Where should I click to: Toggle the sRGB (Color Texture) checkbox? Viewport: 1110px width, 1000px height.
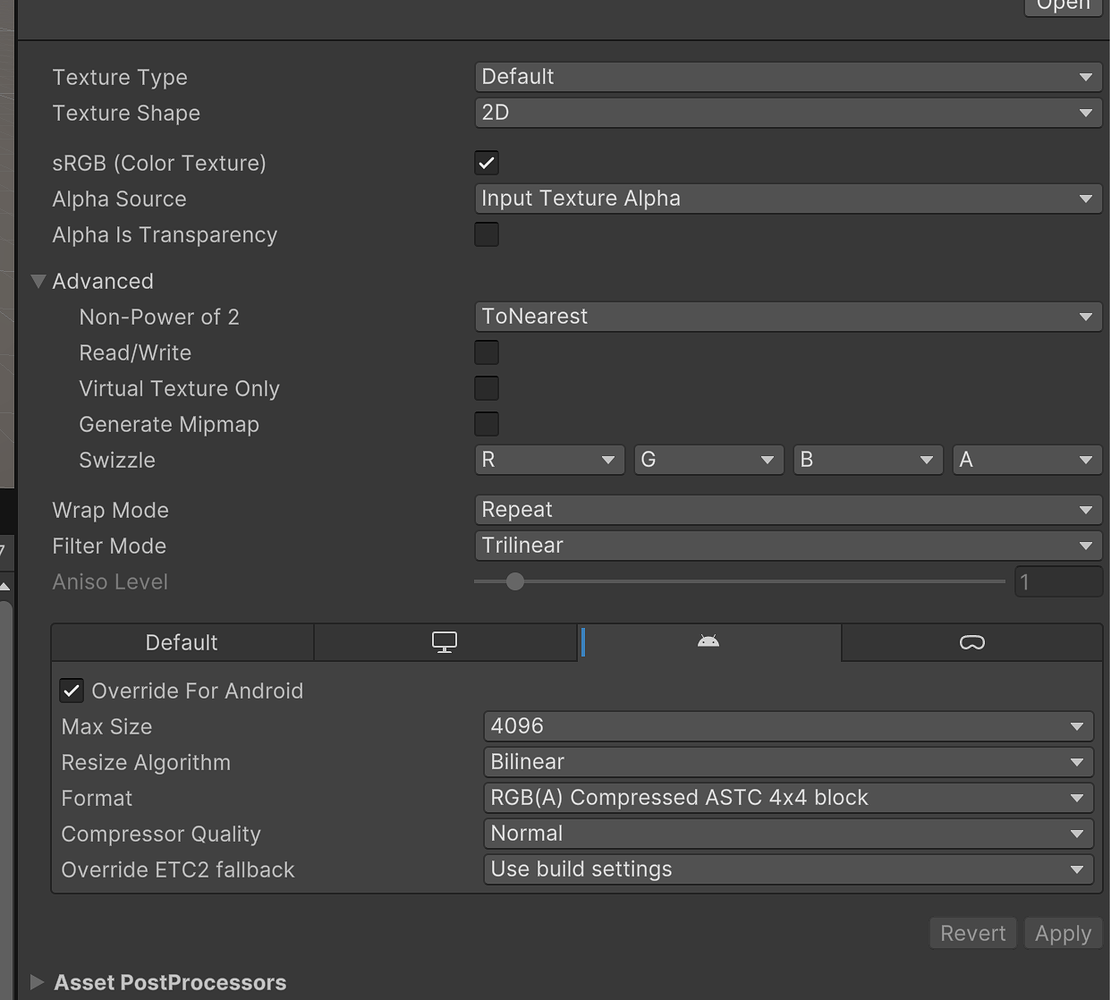[x=487, y=163]
